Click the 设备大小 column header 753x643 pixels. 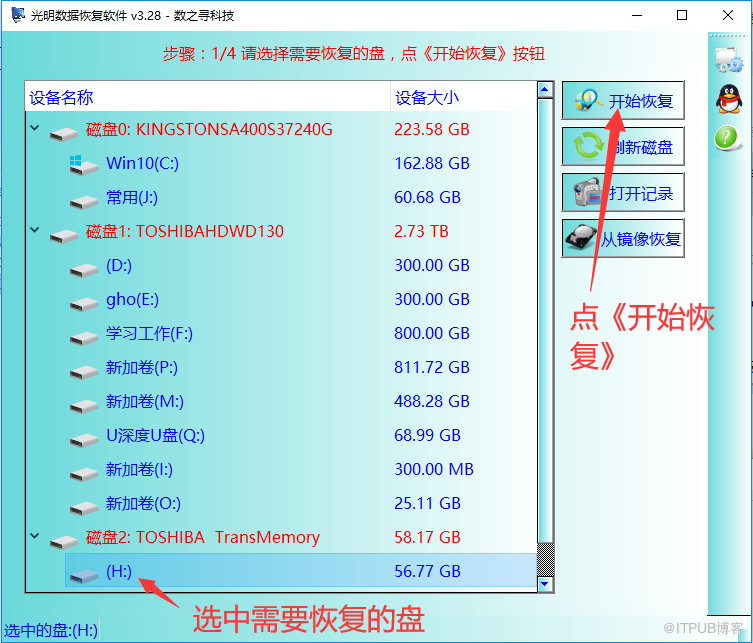click(x=463, y=97)
